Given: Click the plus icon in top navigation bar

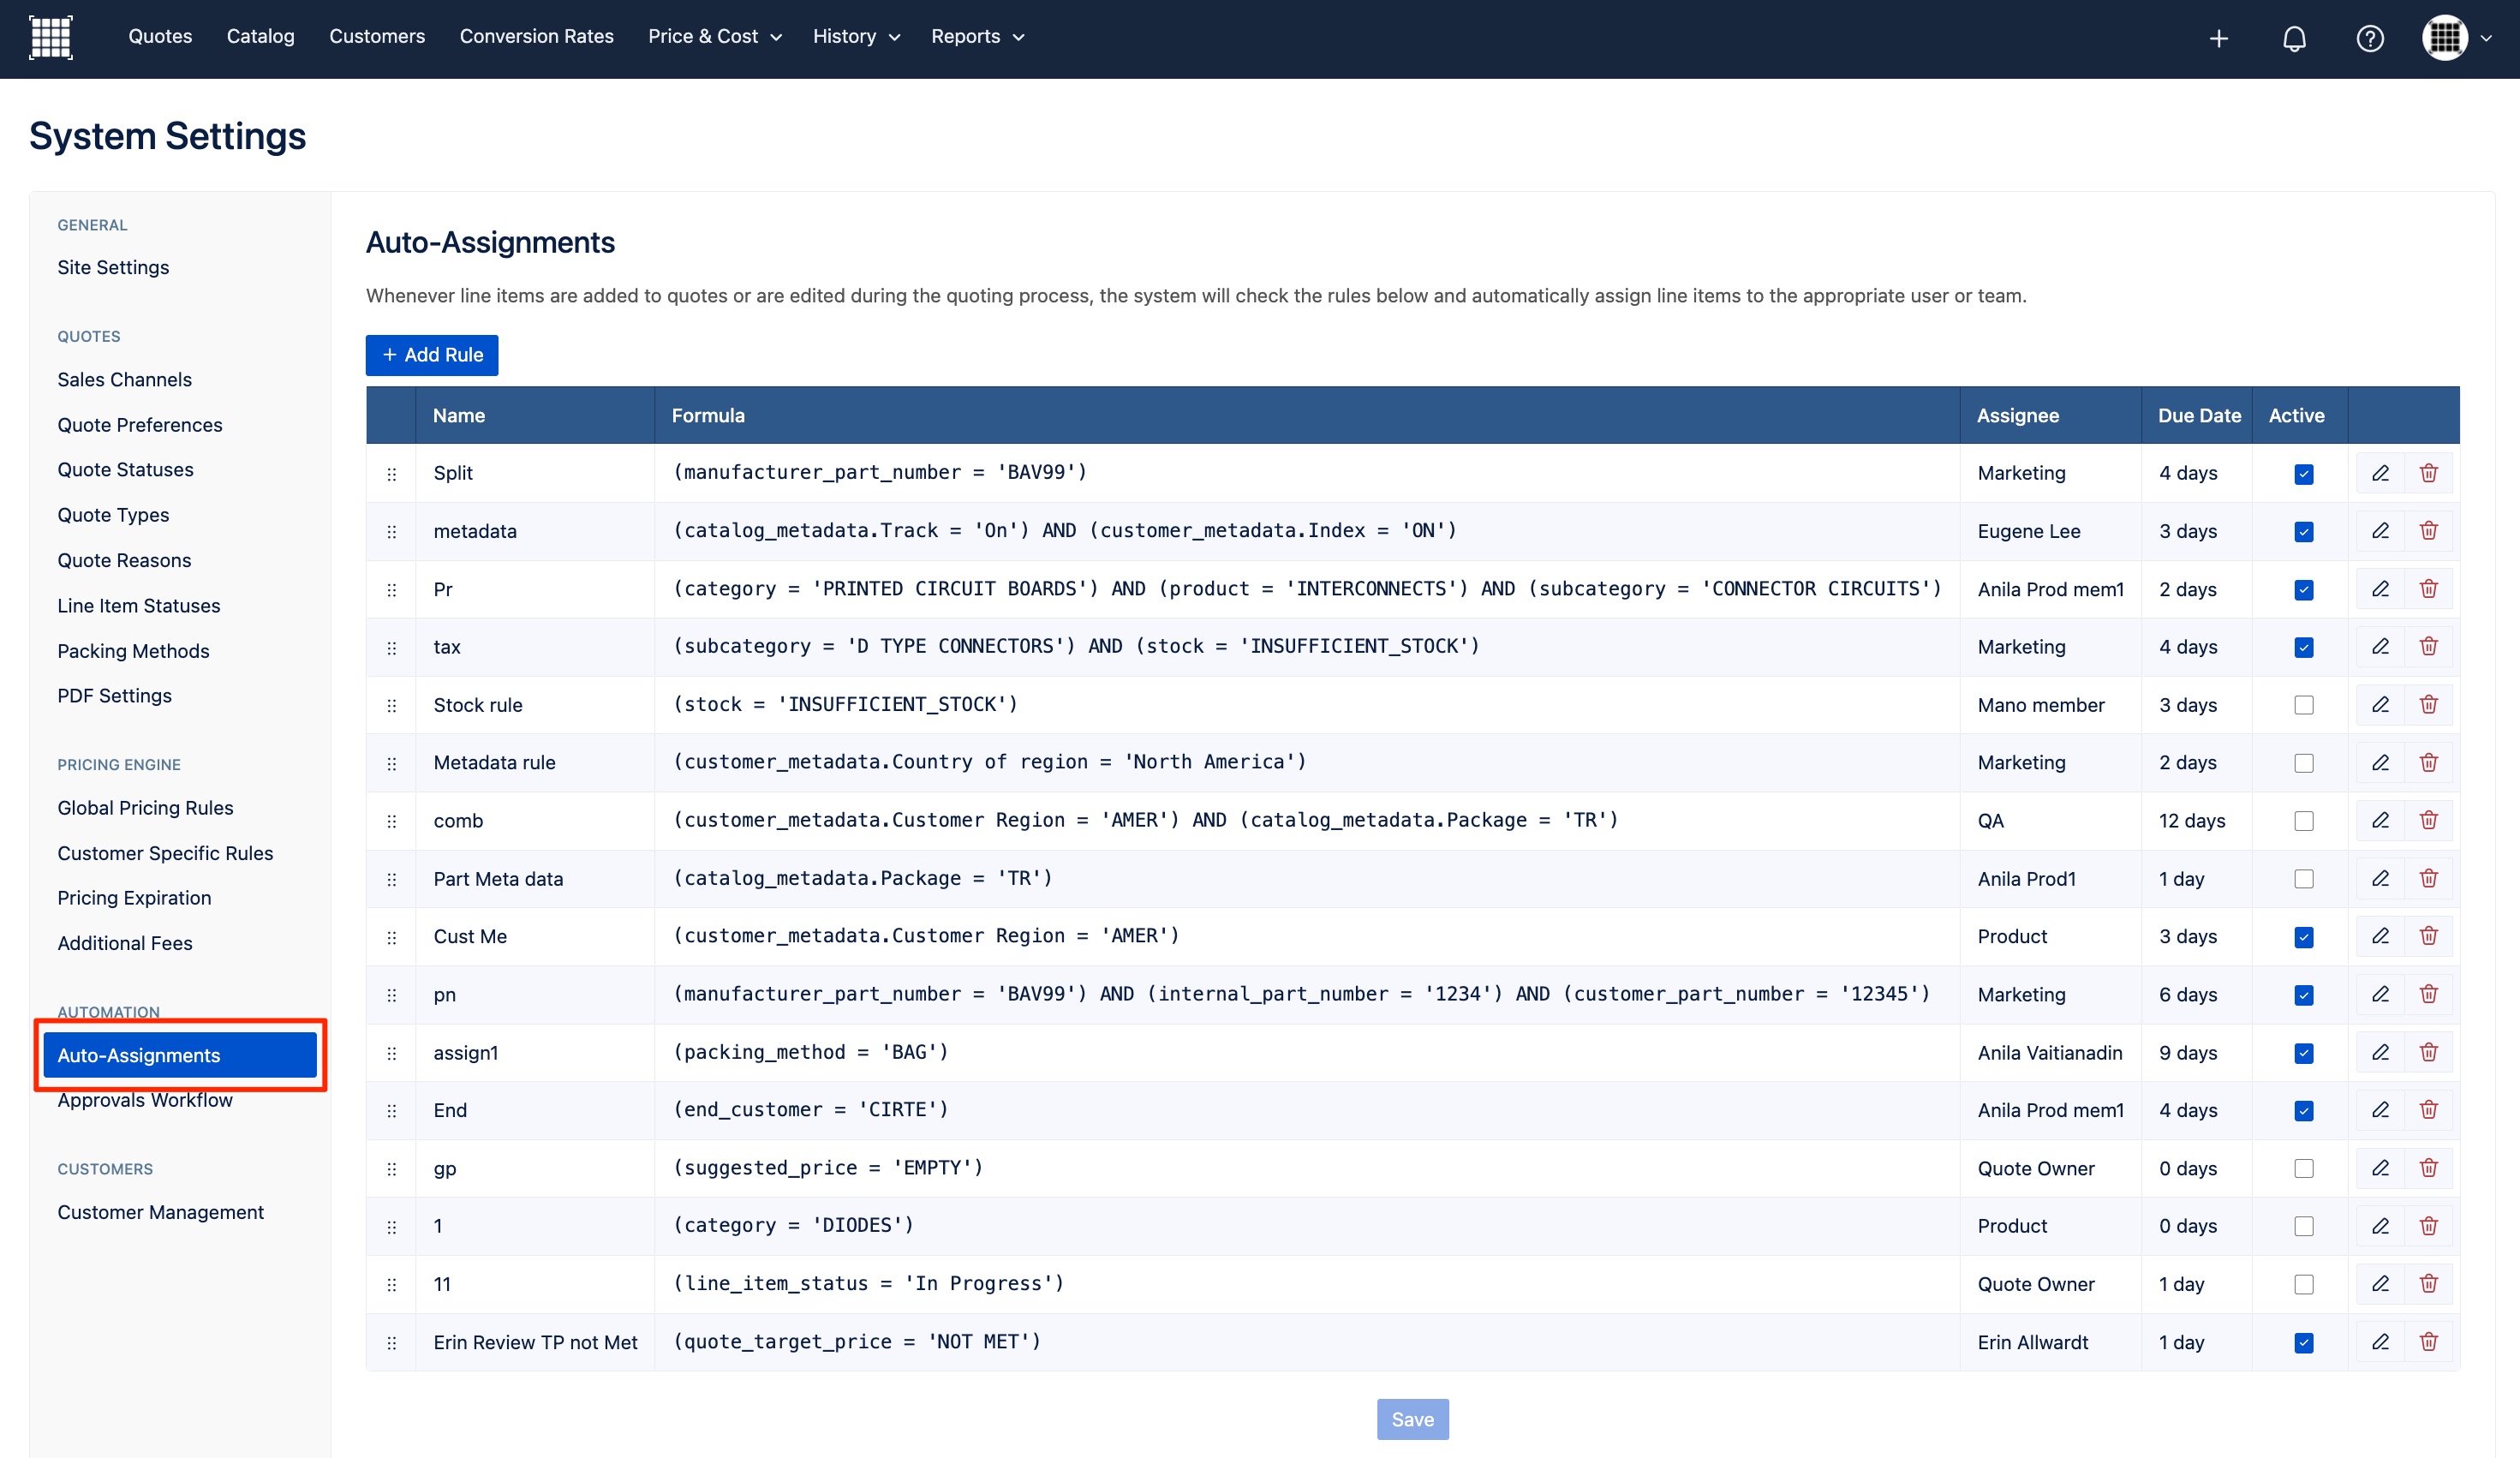Looking at the screenshot, I should [2218, 38].
